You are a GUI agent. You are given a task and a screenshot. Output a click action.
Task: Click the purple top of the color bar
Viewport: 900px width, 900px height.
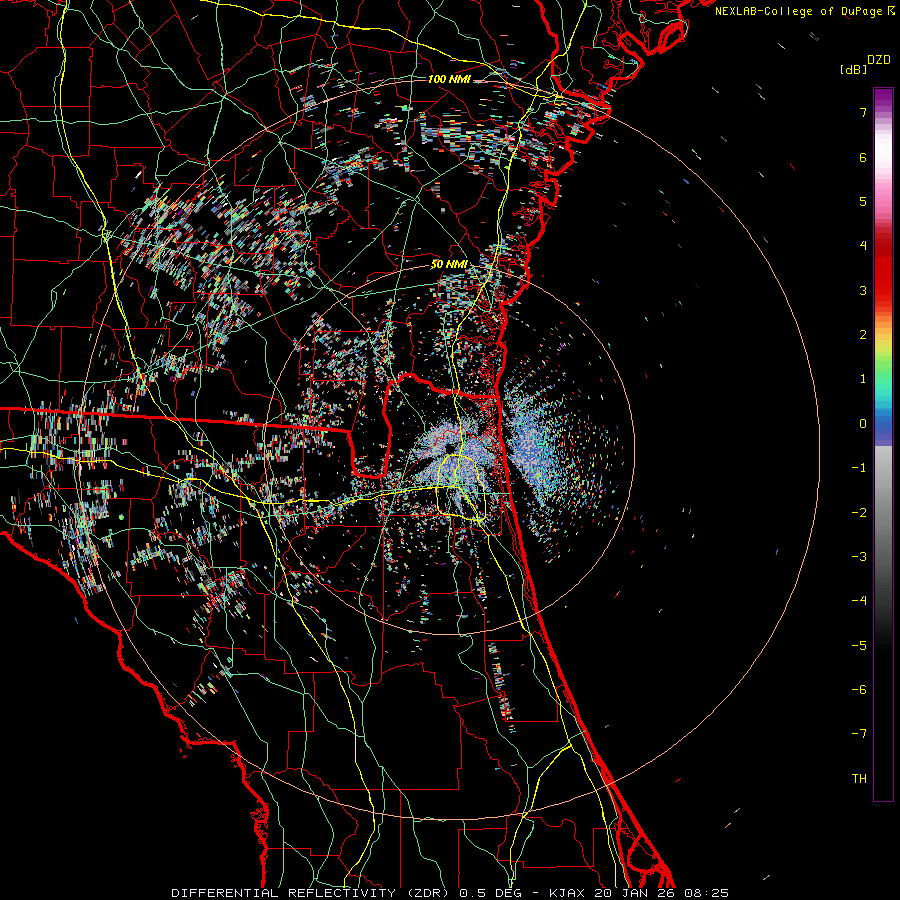883,99
